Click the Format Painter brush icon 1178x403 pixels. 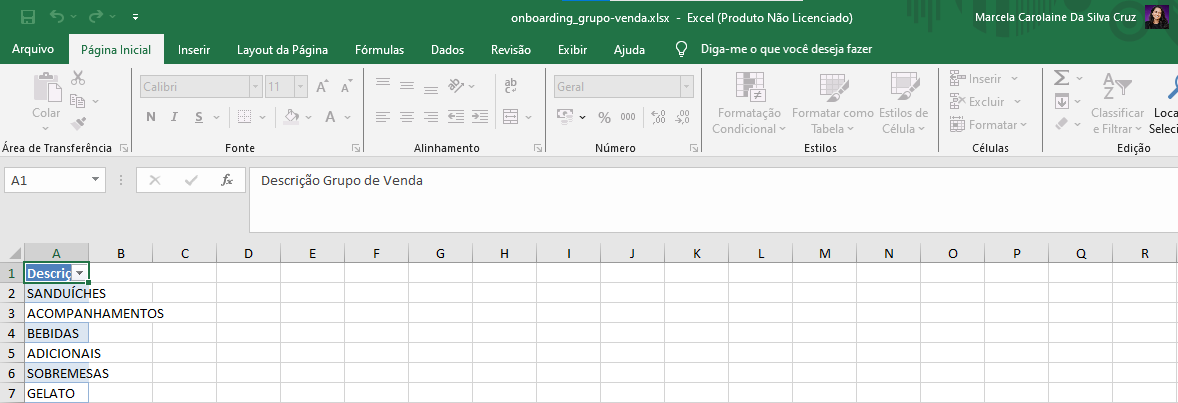[x=79, y=124]
